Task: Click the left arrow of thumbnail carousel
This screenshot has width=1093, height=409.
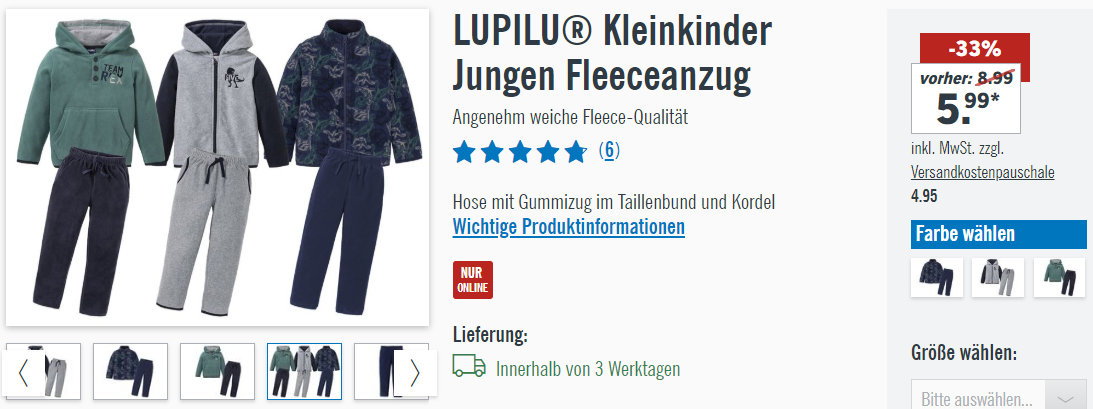Action: pyautogui.click(x=23, y=373)
